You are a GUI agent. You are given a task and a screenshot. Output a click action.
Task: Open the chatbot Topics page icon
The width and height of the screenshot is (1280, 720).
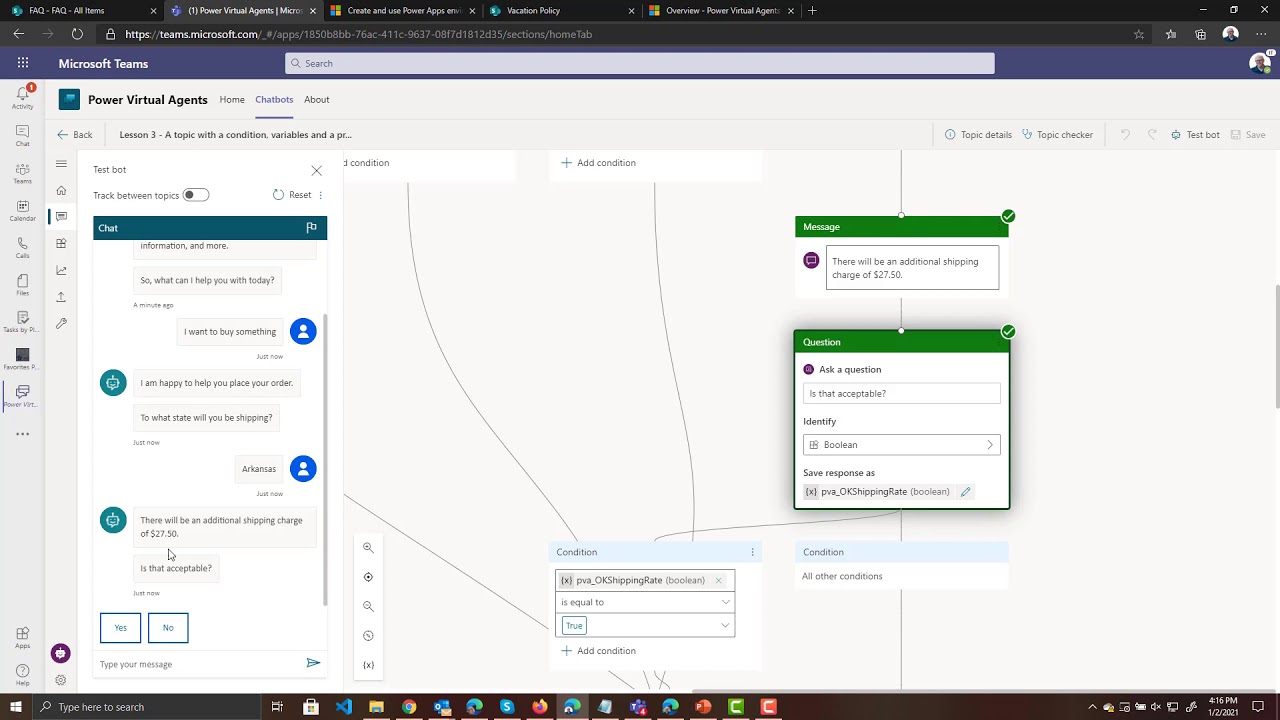pyautogui.click(x=61, y=217)
